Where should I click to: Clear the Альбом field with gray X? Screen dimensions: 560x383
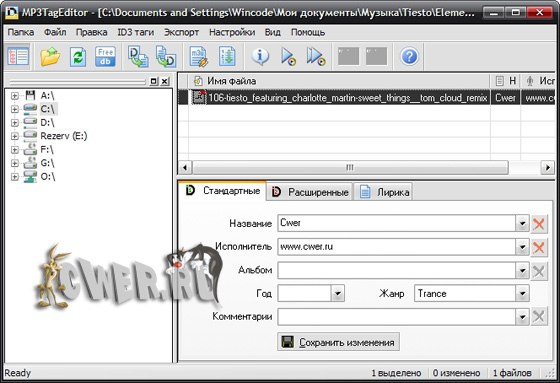point(539,271)
